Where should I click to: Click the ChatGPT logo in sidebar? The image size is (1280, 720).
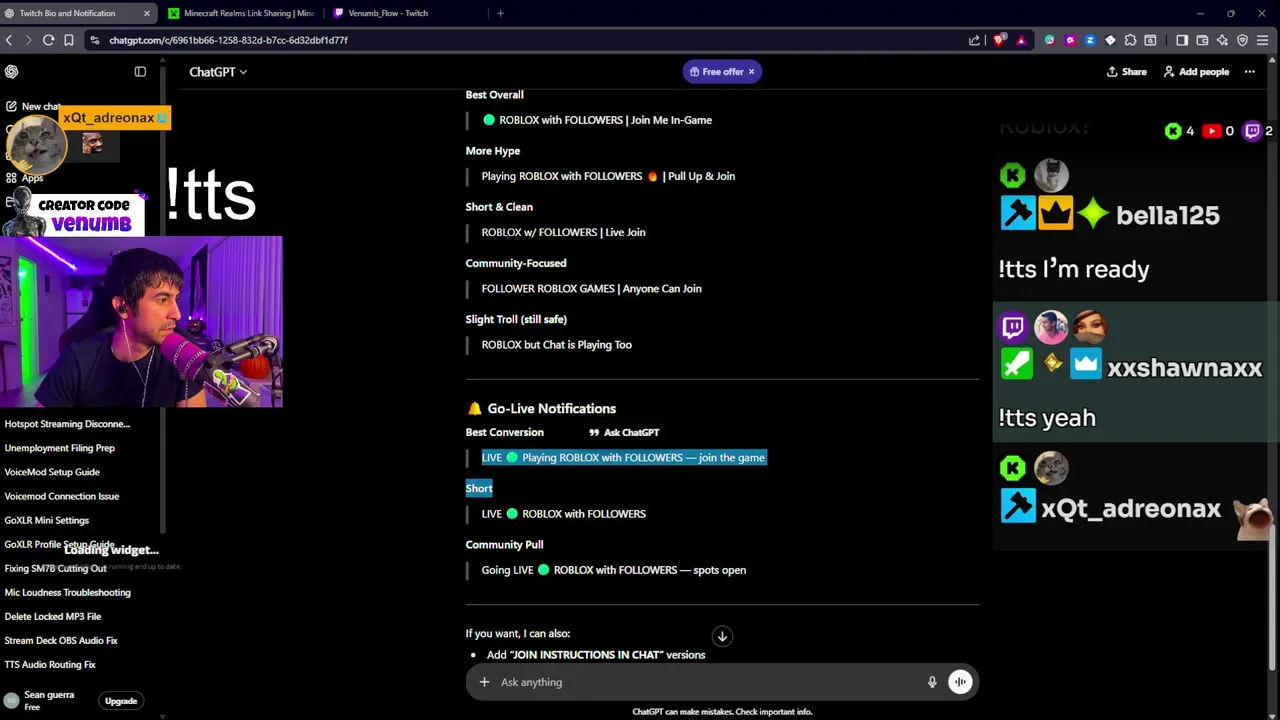tap(12, 72)
